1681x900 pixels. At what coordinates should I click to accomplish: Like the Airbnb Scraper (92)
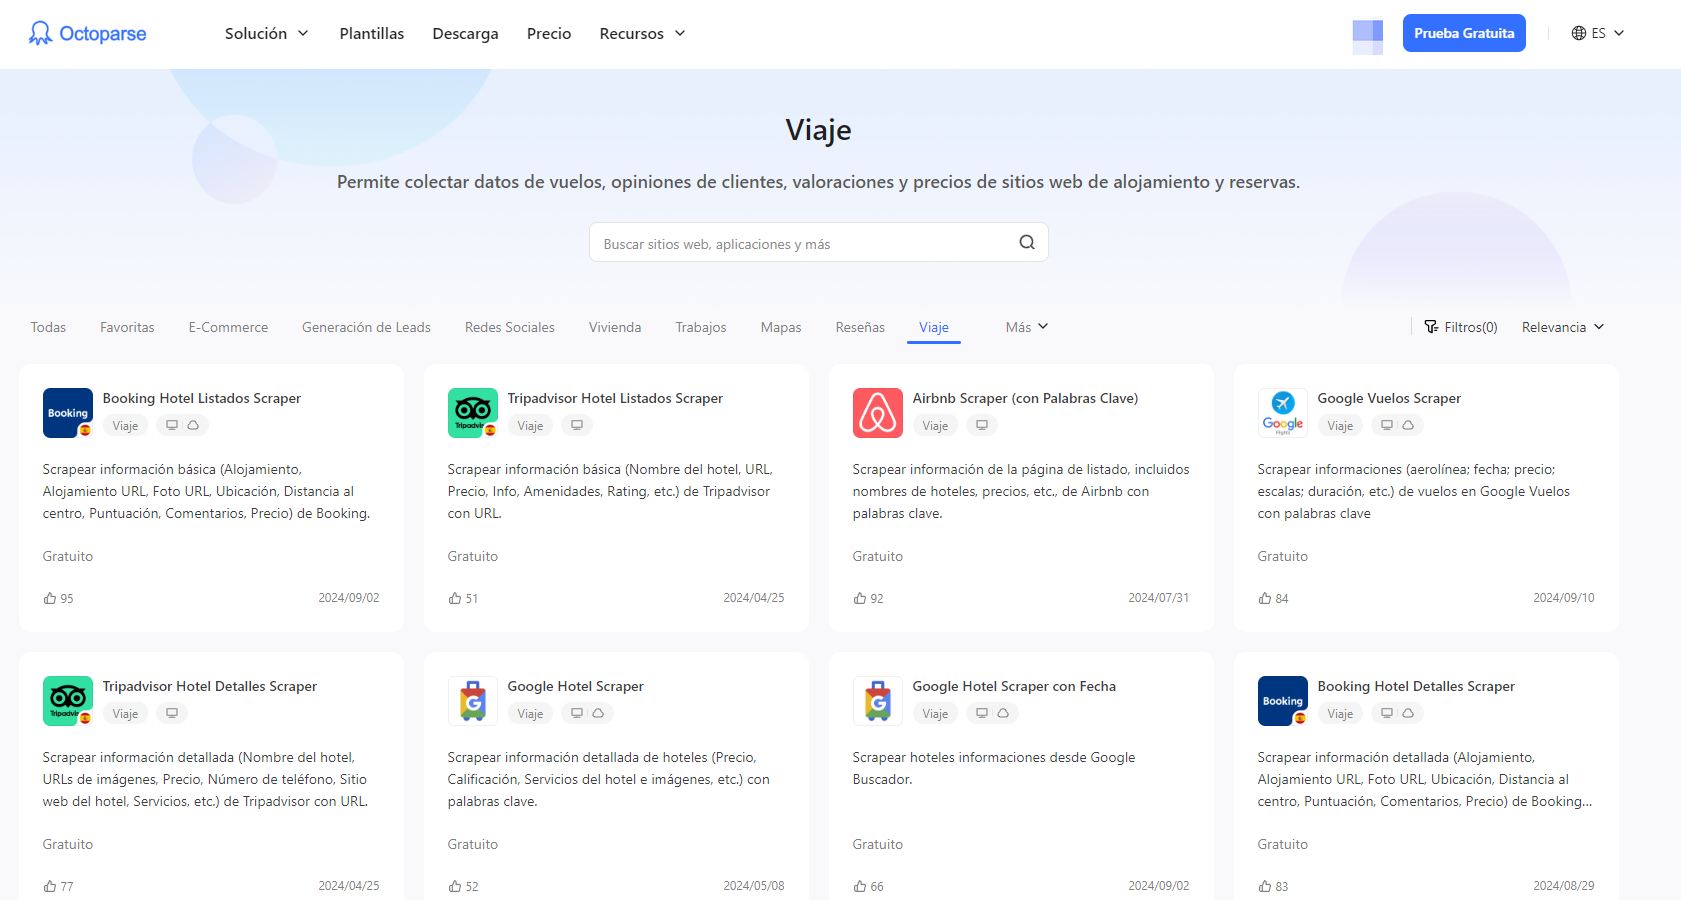(x=860, y=598)
